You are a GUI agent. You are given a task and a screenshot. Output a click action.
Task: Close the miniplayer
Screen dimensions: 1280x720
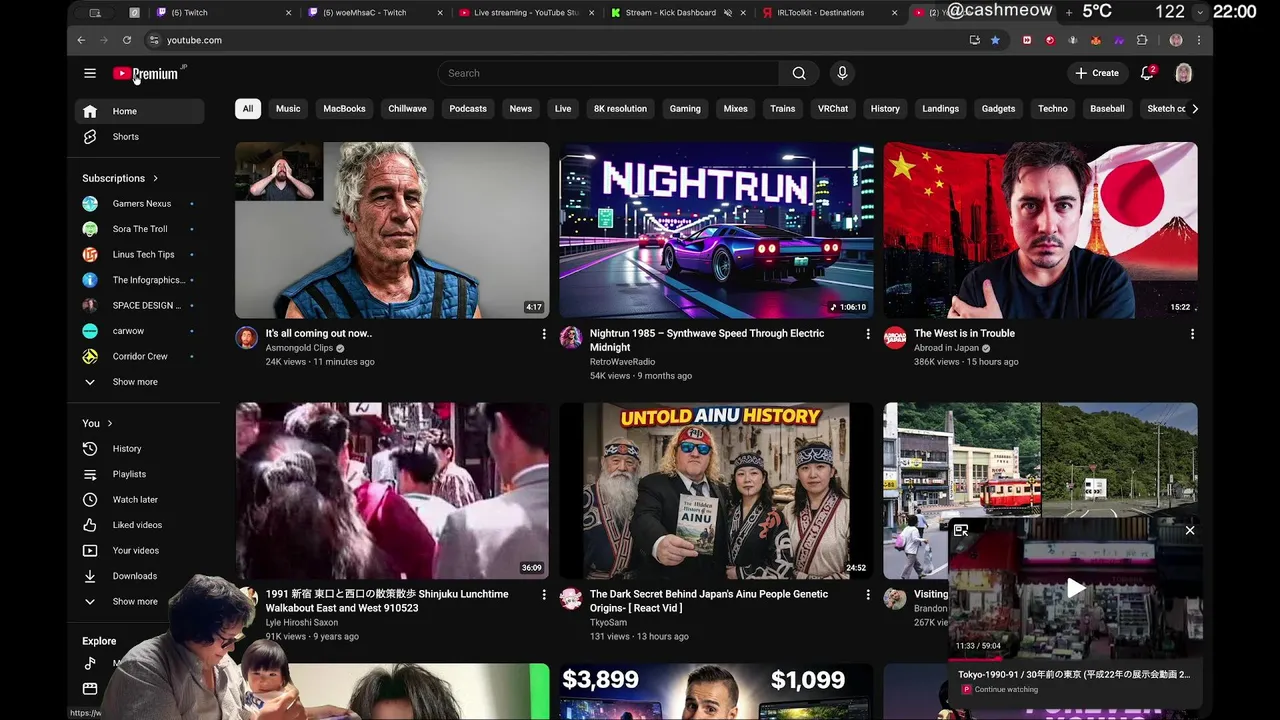[1190, 530]
